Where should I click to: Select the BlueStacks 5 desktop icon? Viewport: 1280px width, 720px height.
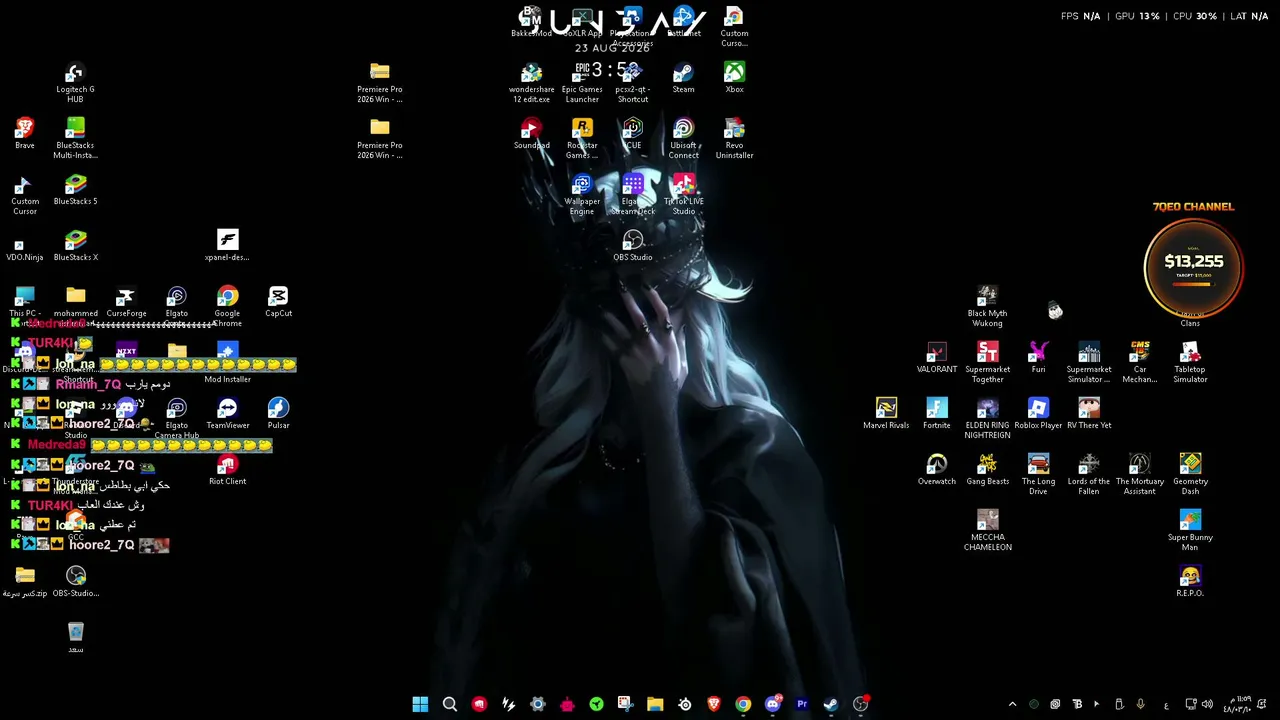click(x=75, y=190)
